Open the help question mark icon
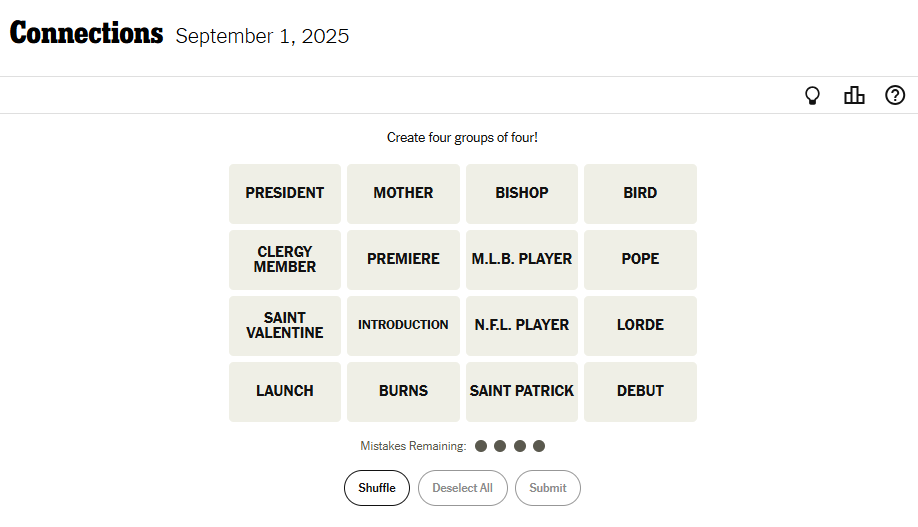Viewport: 918px width, 527px height. pos(895,96)
